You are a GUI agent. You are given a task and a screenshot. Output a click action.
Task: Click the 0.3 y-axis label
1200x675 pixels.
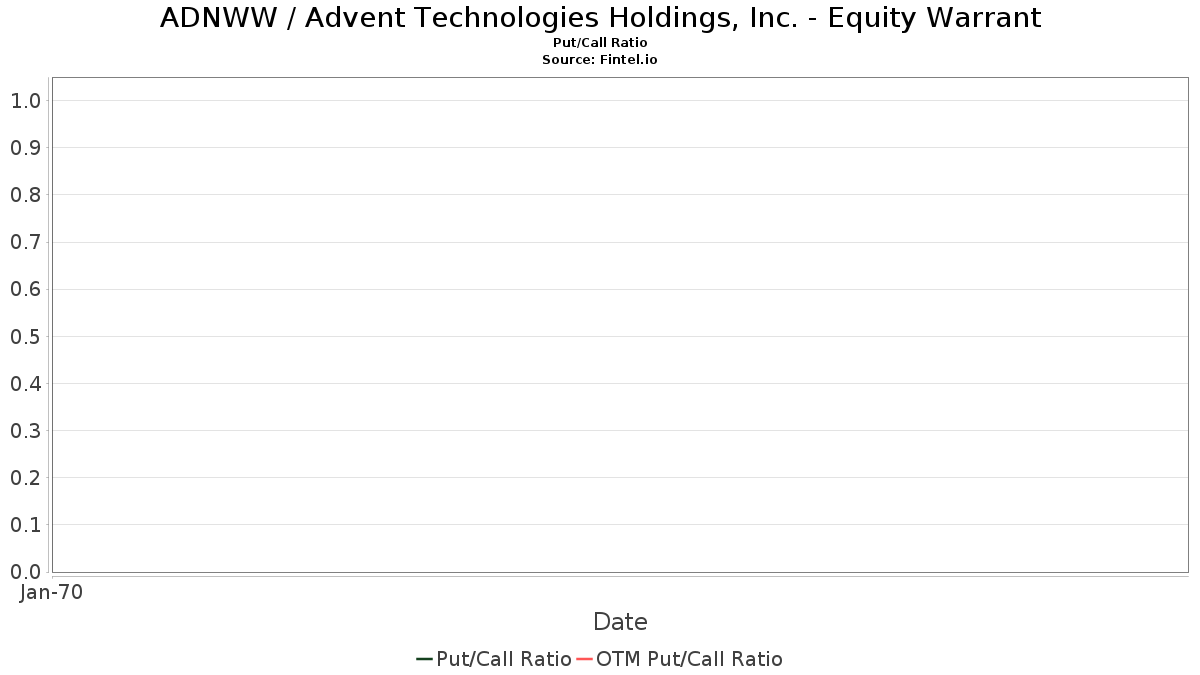(25, 430)
